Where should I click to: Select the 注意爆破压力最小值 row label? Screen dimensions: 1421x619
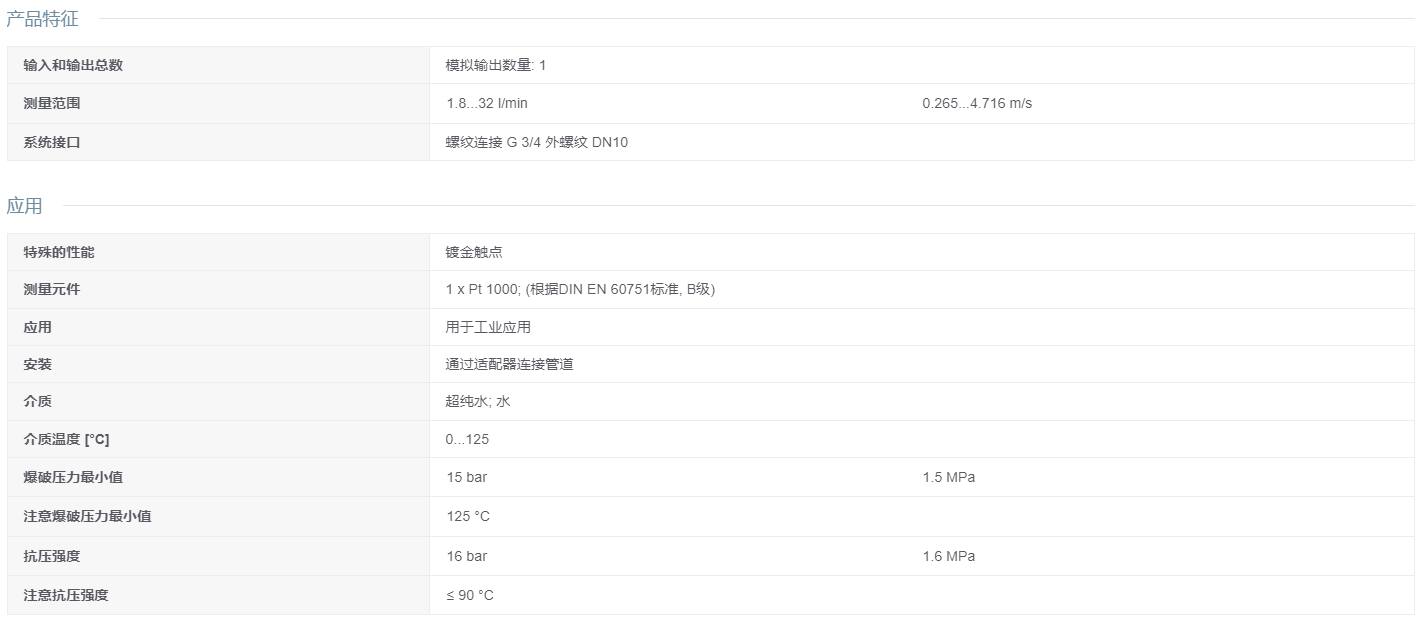point(87,516)
